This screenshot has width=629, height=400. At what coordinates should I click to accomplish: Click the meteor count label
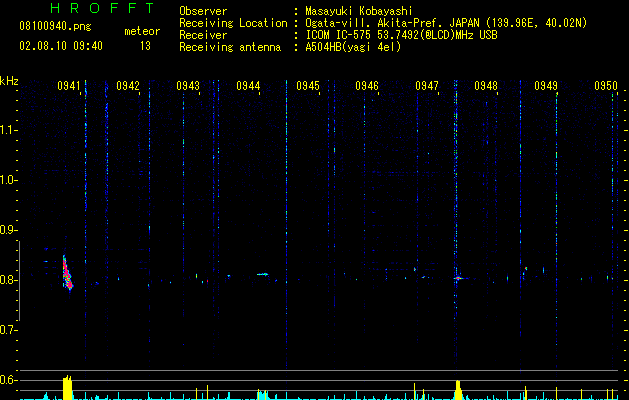[142, 31]
